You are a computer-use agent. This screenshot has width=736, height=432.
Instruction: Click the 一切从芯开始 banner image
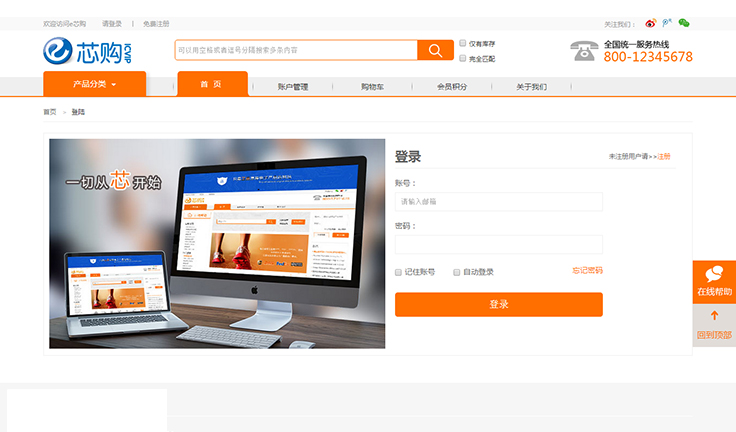point(217,243)
